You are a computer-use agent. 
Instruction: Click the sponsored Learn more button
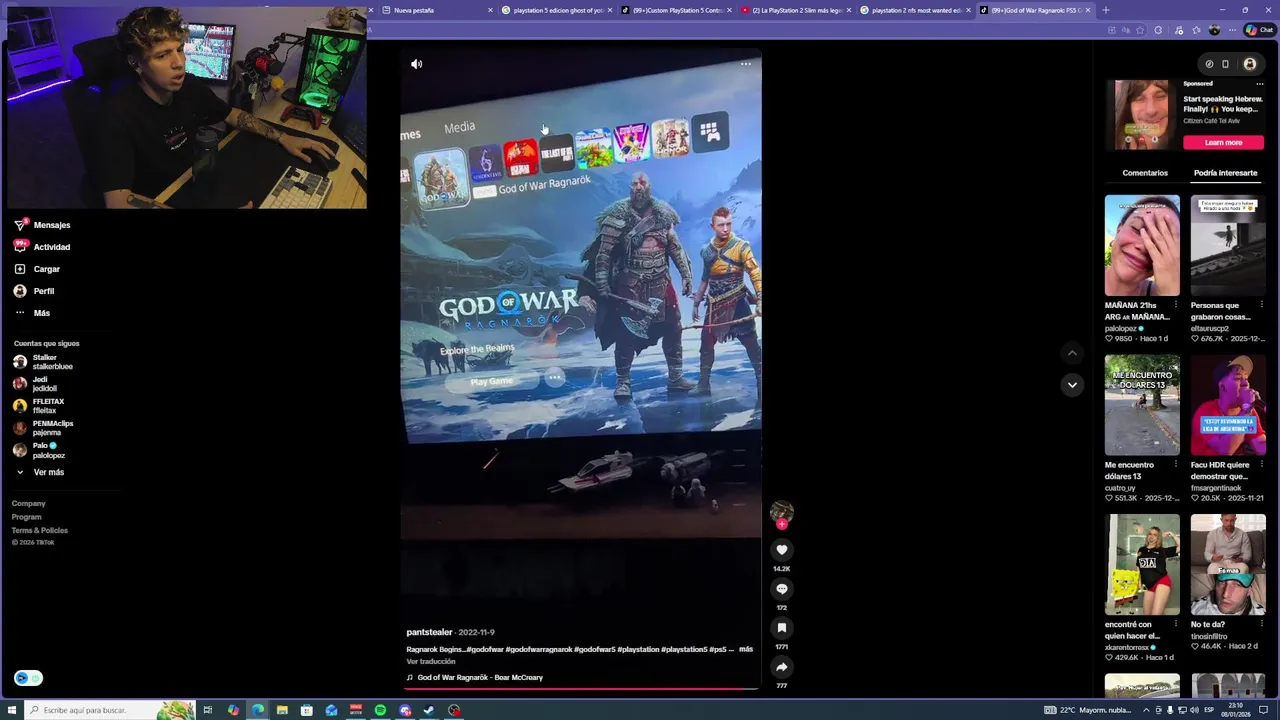click(1223, 142)
